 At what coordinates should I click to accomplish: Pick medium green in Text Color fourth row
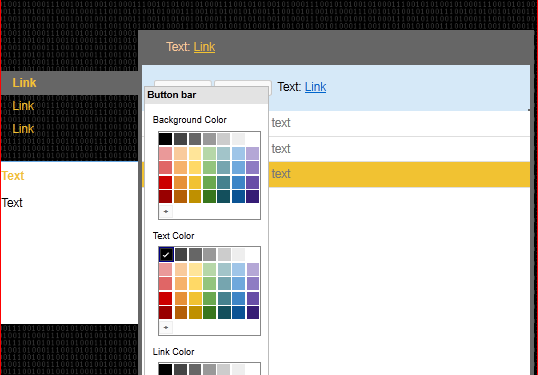(x=210, y=298)
